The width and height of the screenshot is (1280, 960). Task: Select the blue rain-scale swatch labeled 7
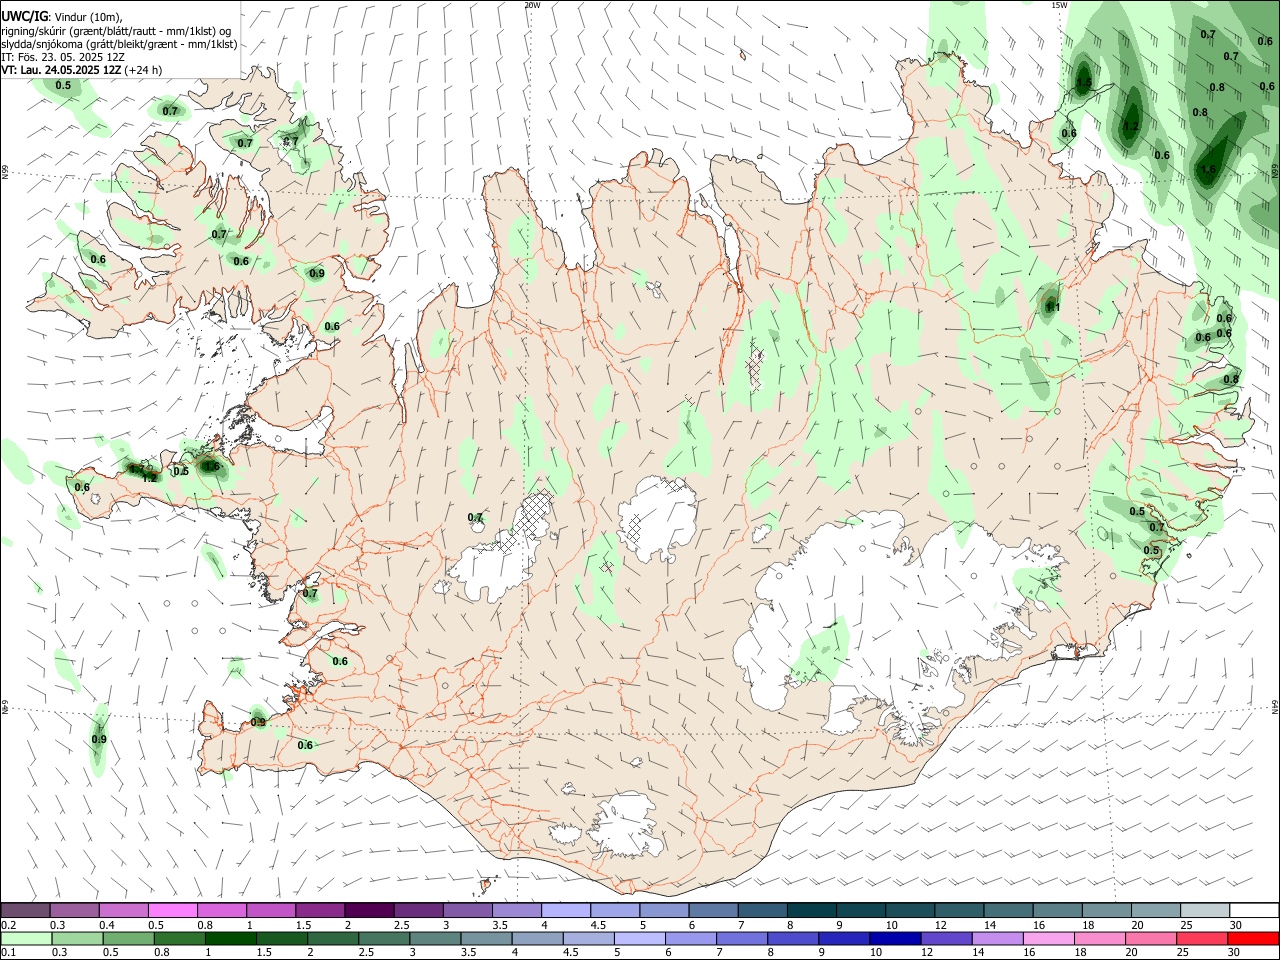(x=741, y=938)
